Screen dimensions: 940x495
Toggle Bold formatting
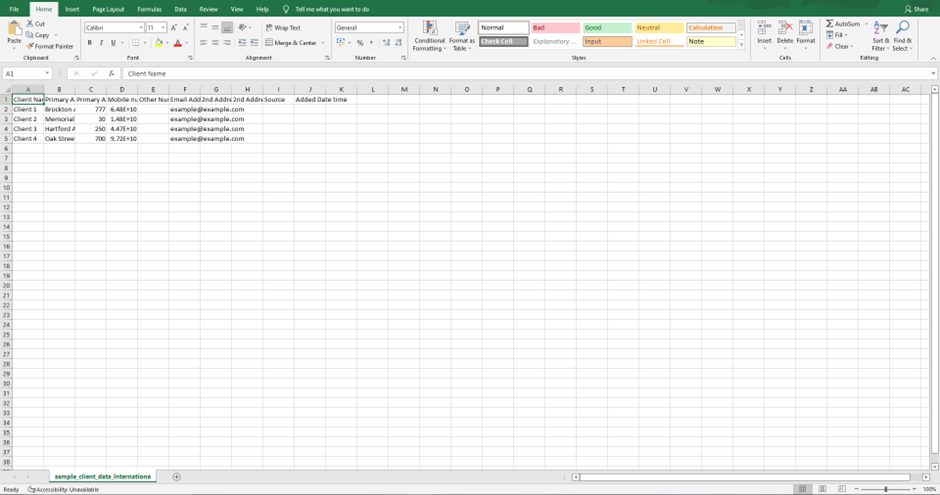(89, 43)
